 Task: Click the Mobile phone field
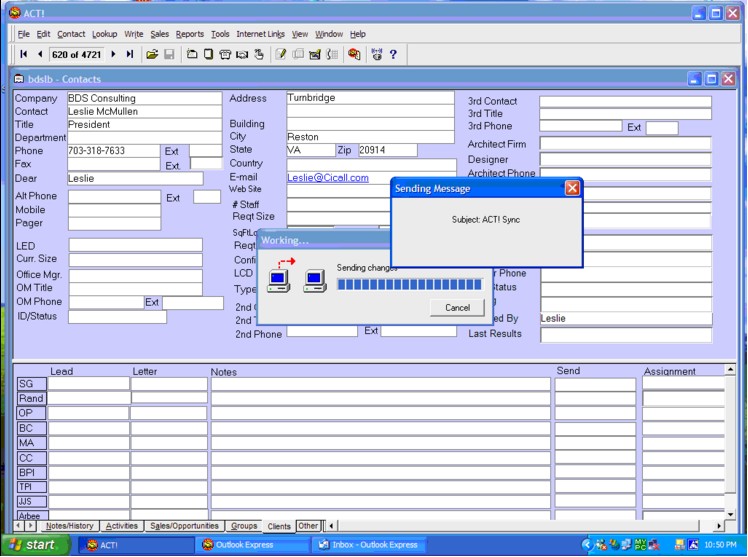[114, 210]
